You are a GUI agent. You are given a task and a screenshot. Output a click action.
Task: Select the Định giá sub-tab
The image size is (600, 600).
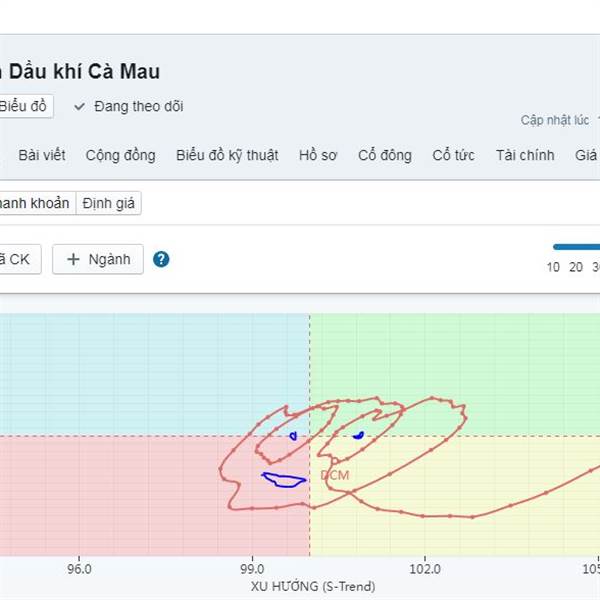click(109, 203)
